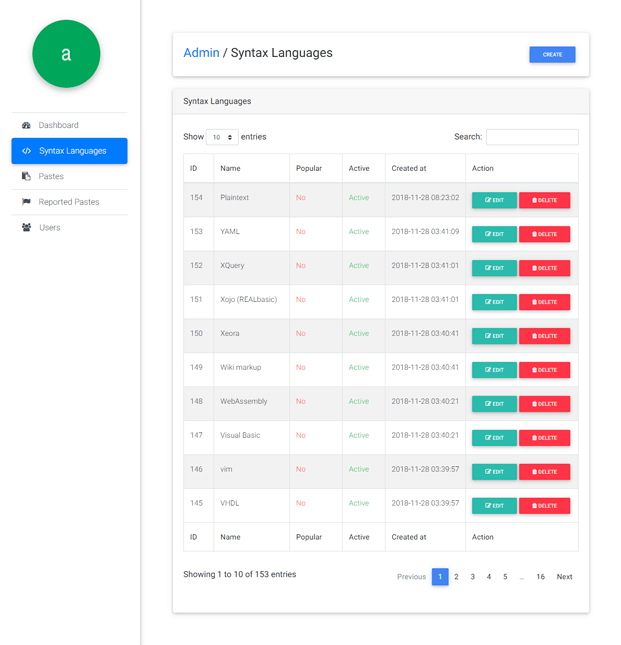This screenshot has width=621, height=645.
Task: Delete the YAML language entry
Action: click(x=544, y=234)
